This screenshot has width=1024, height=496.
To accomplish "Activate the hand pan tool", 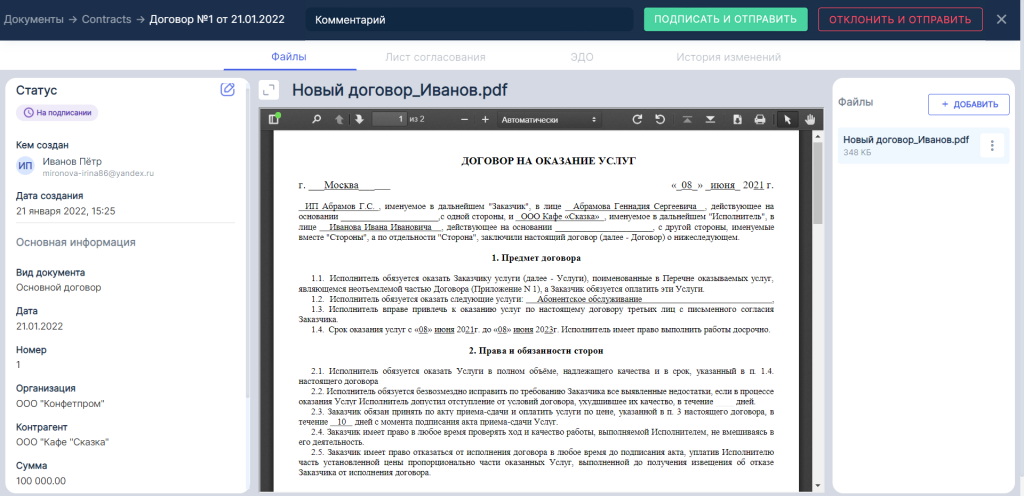I will pyautogui.click(x=811, y=119).
